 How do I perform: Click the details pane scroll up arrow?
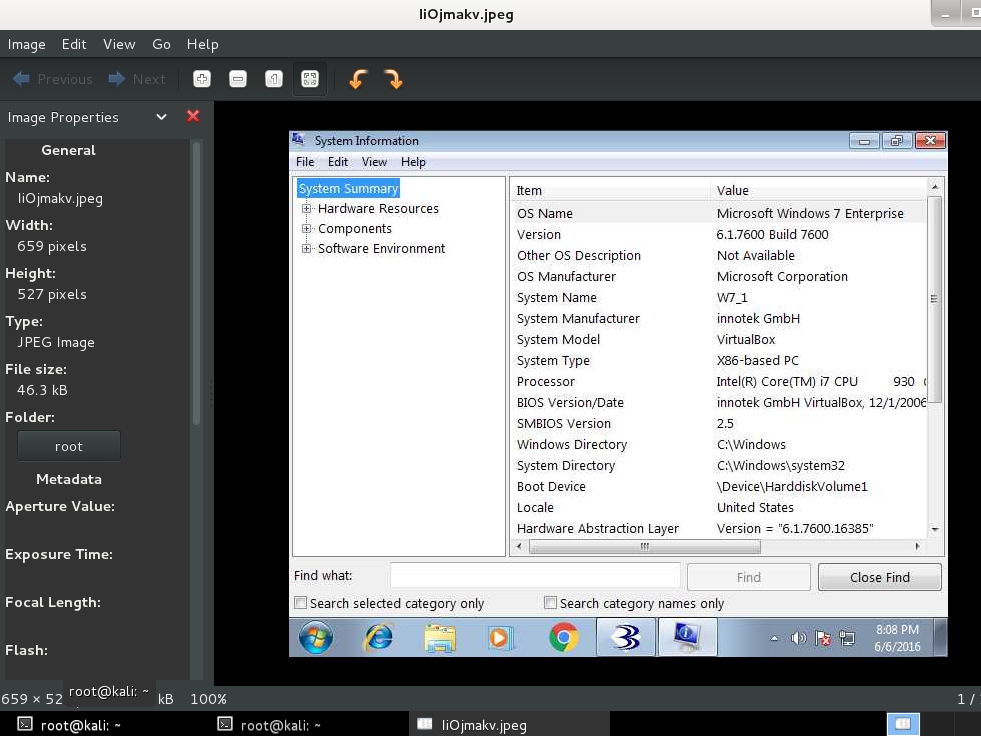[x=935, y=187]
